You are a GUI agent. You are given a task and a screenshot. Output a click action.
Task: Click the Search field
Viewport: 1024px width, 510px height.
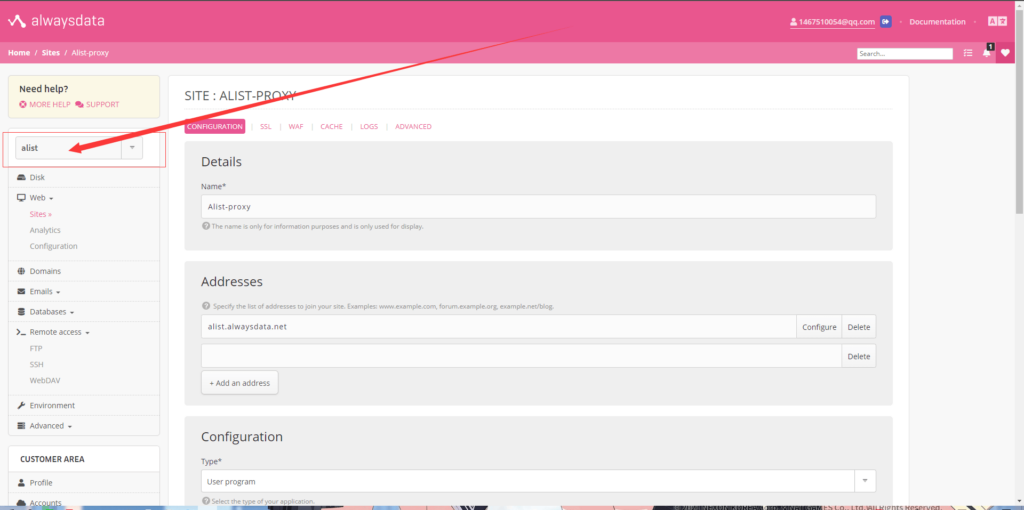coord(904,54)
